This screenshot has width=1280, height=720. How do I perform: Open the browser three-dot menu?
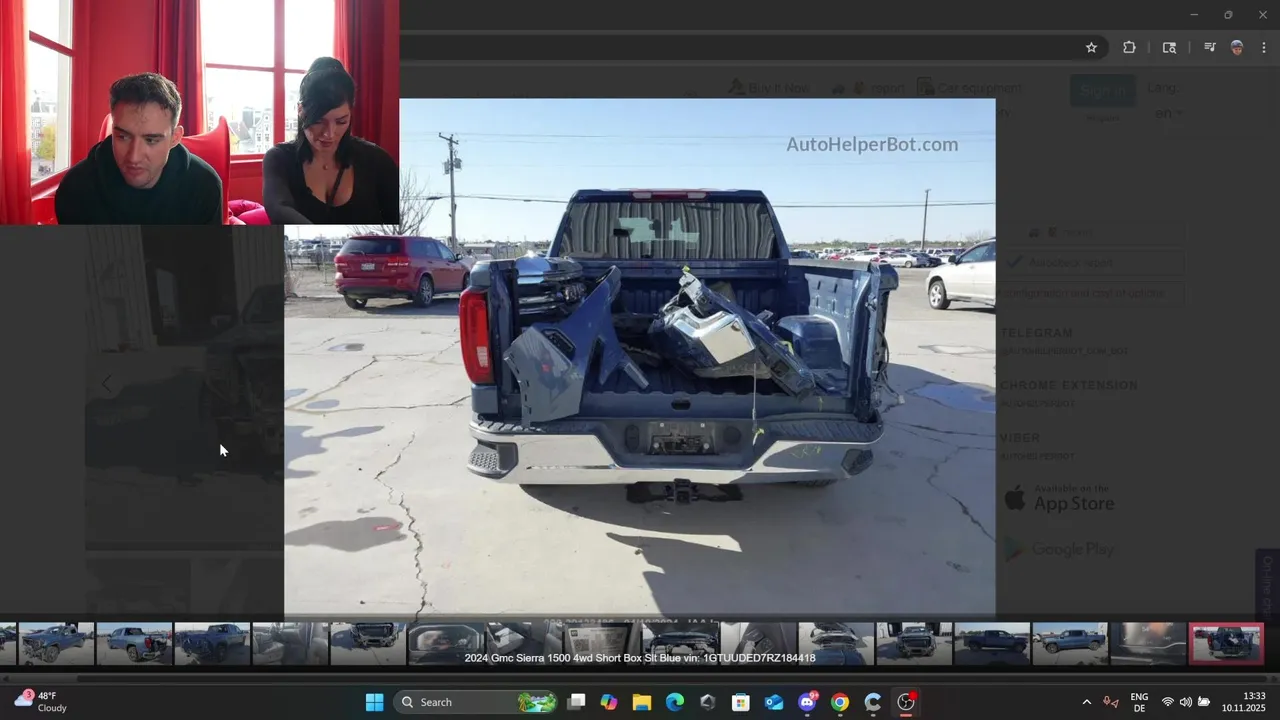[1264, 47]
